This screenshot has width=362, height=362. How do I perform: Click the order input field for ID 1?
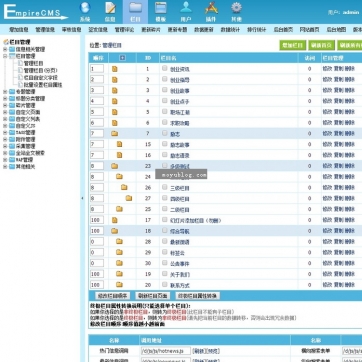pyautogui.click(x=97, y=69)
